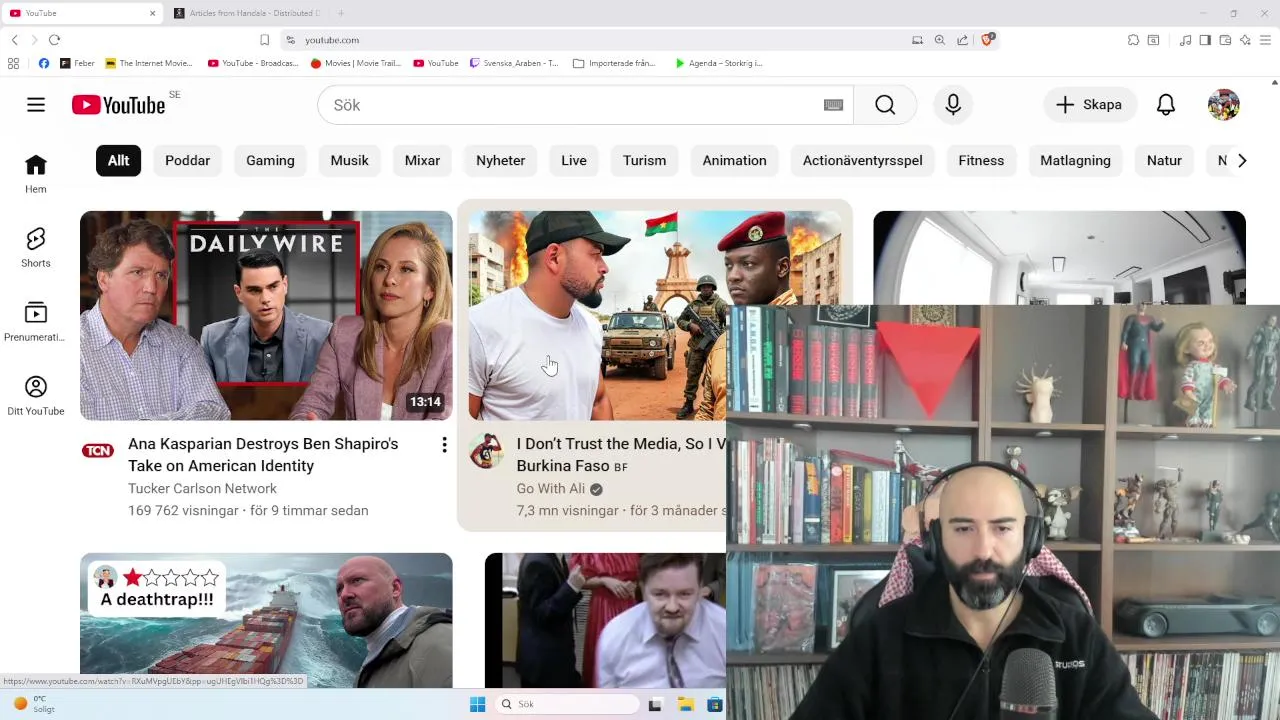Select the Poddar filter chip
This screenshot has width=1280, height=720.
[x=188, y=160]
